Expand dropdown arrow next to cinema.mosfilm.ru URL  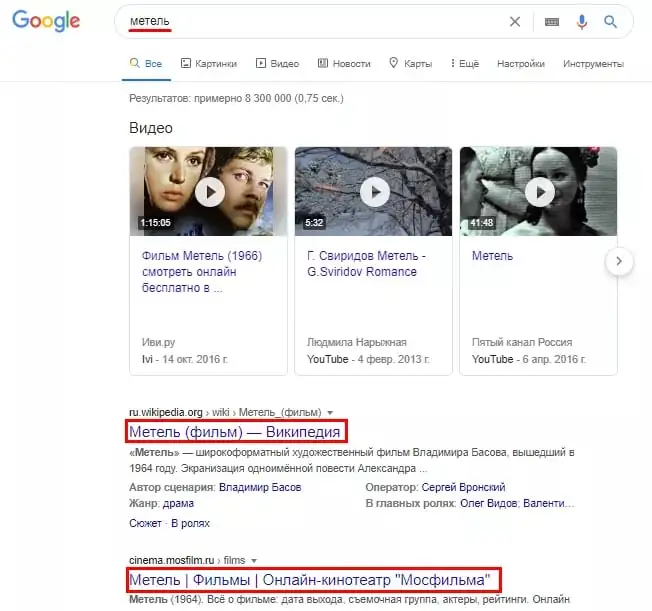point(254,561)
